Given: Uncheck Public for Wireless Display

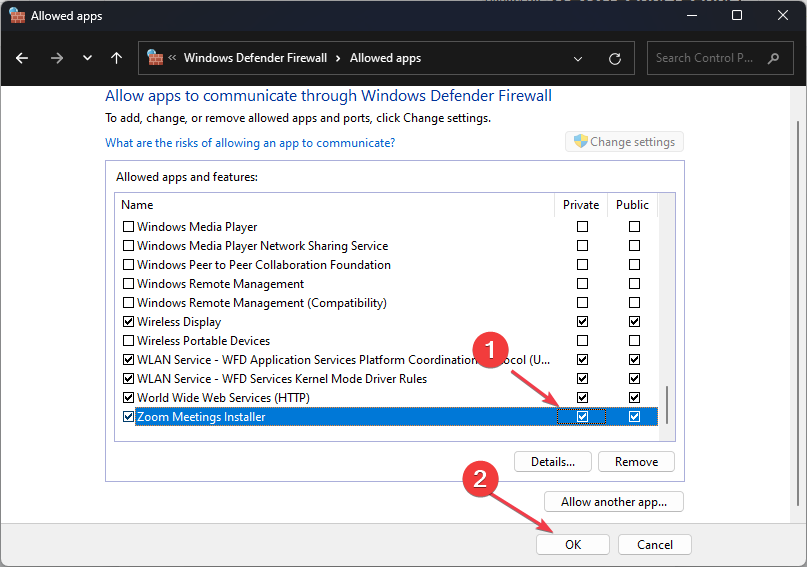Looking at the screenshot, I should point(634,322).
